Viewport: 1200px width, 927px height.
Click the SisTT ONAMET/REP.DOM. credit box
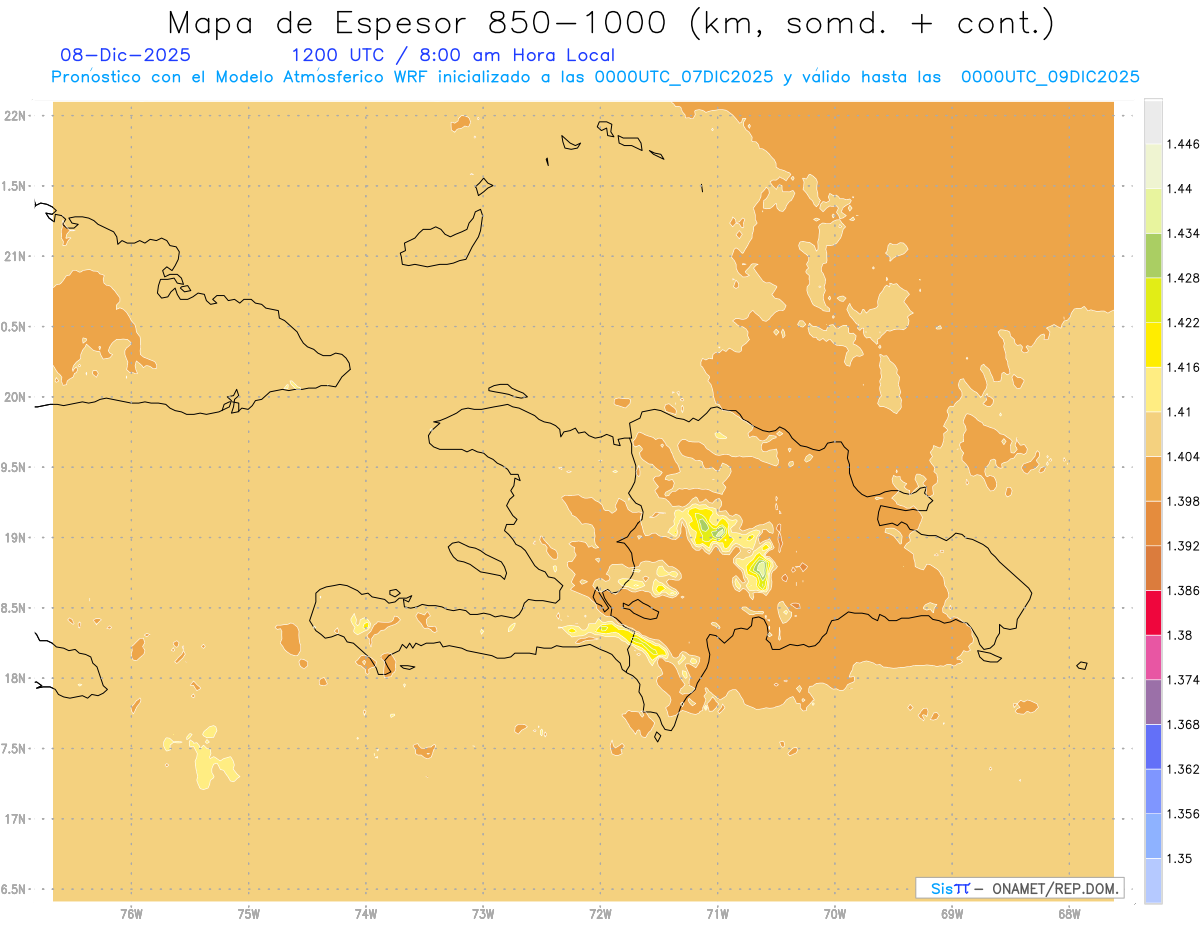click(x=1019, y=888)
